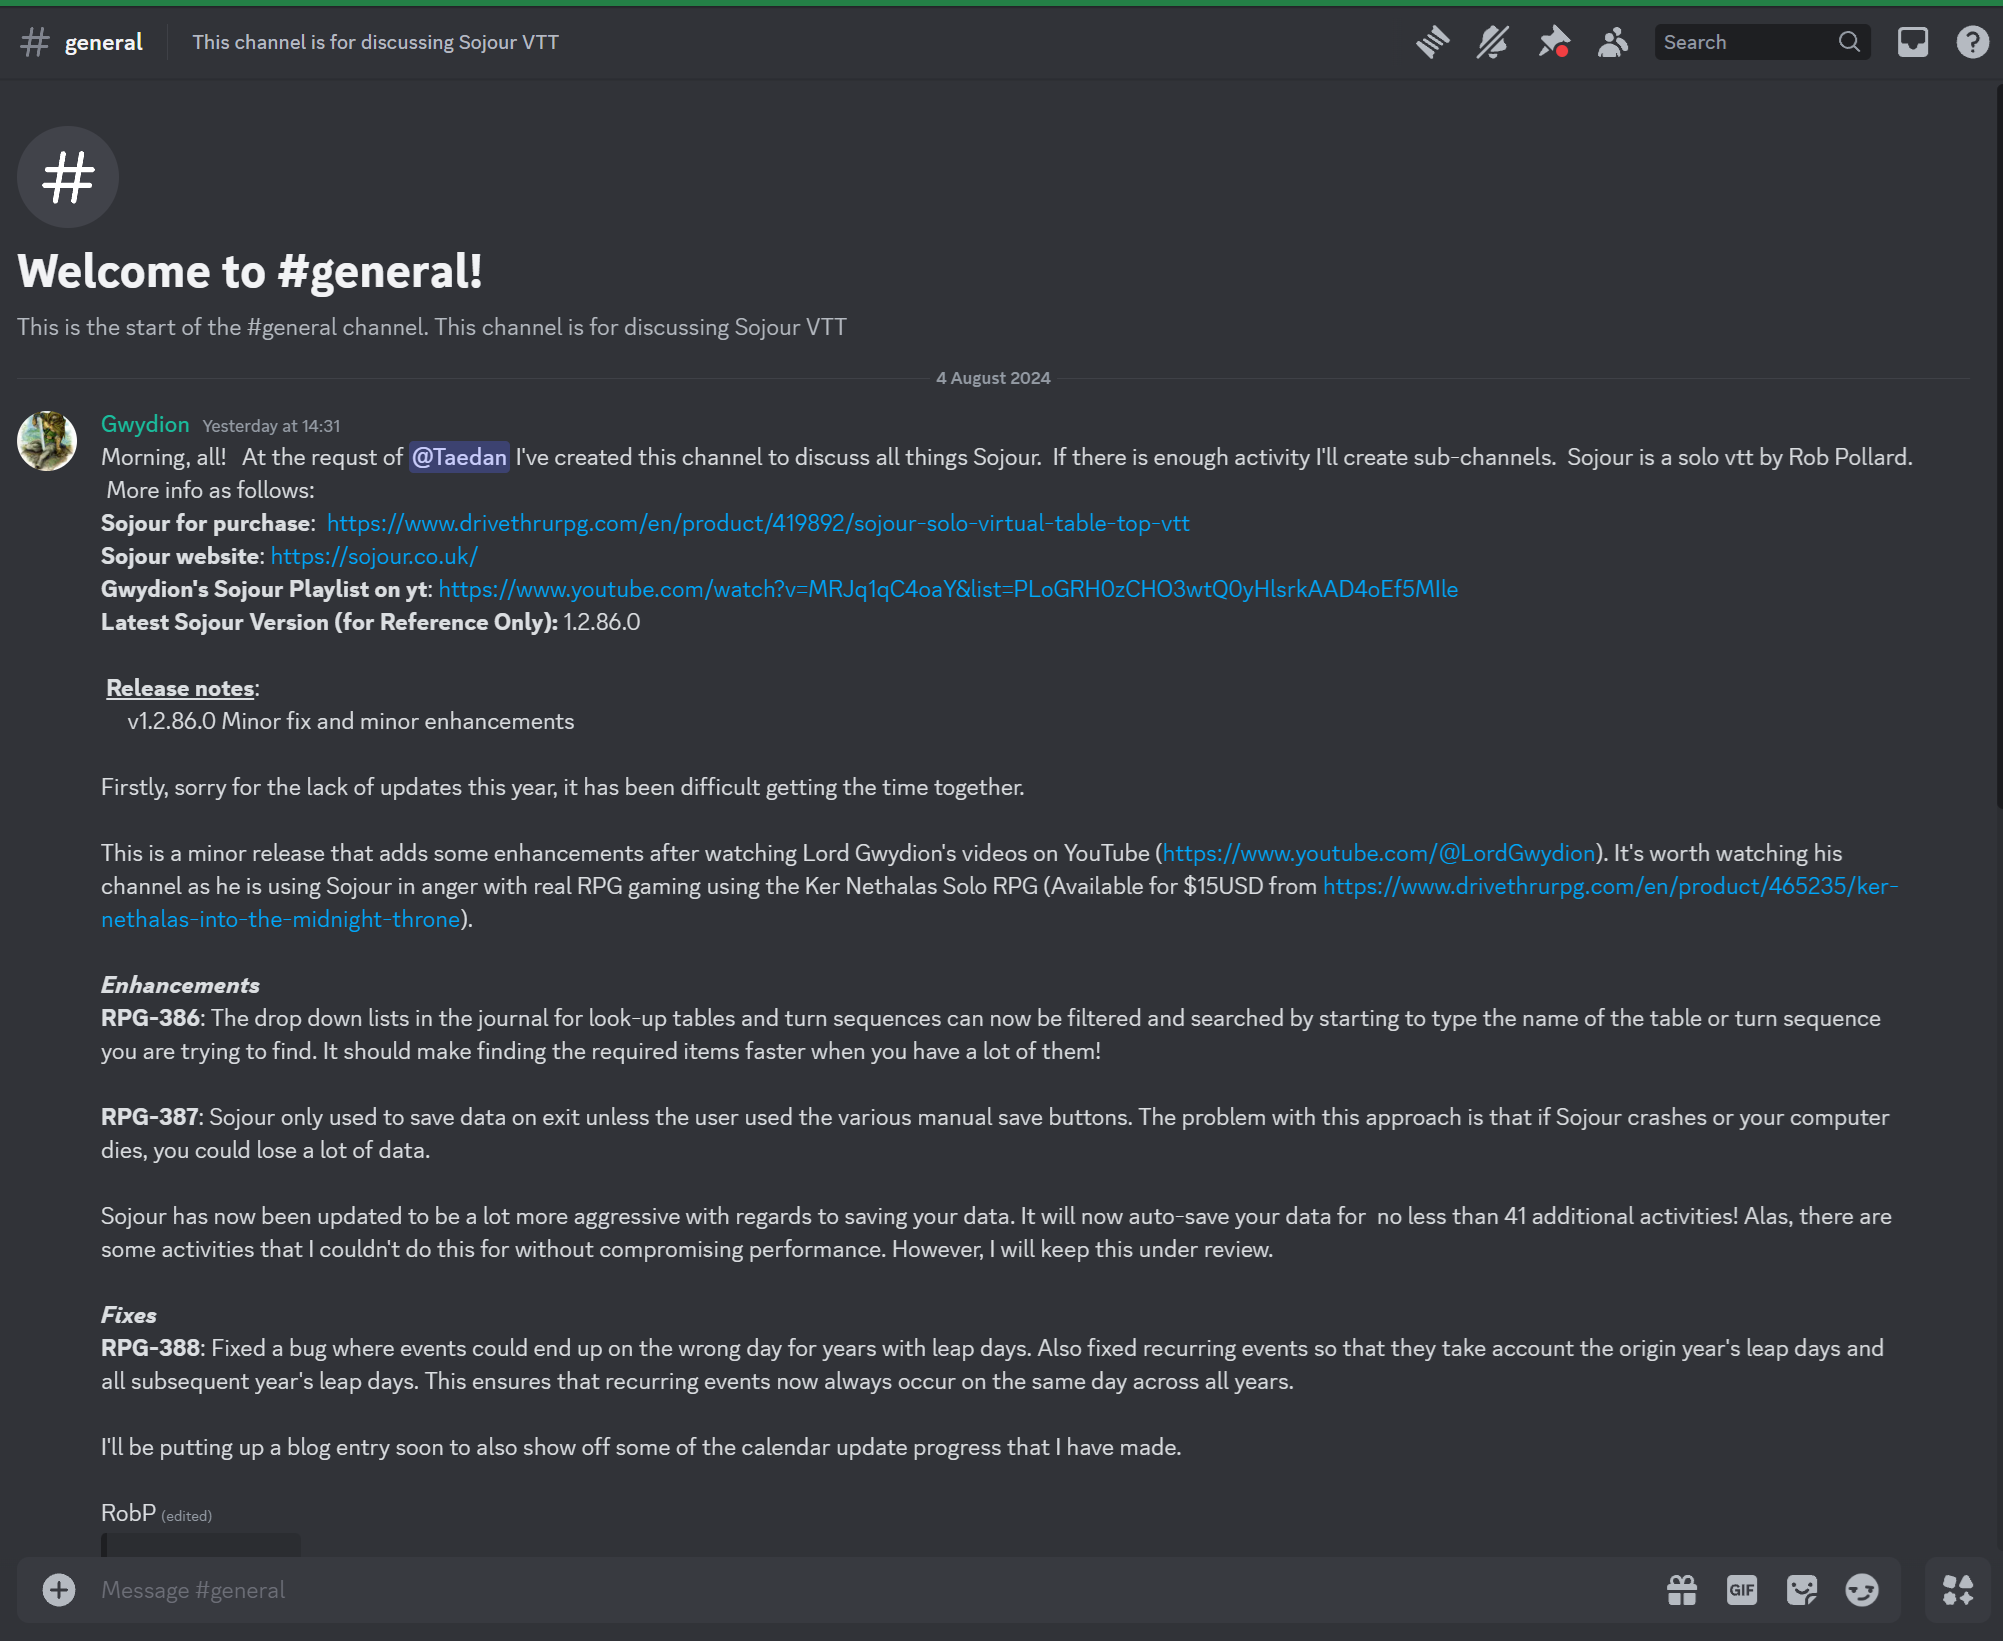Toggle channel notification settings bell
The image size is (2003, 1641).
point(1493,42)
